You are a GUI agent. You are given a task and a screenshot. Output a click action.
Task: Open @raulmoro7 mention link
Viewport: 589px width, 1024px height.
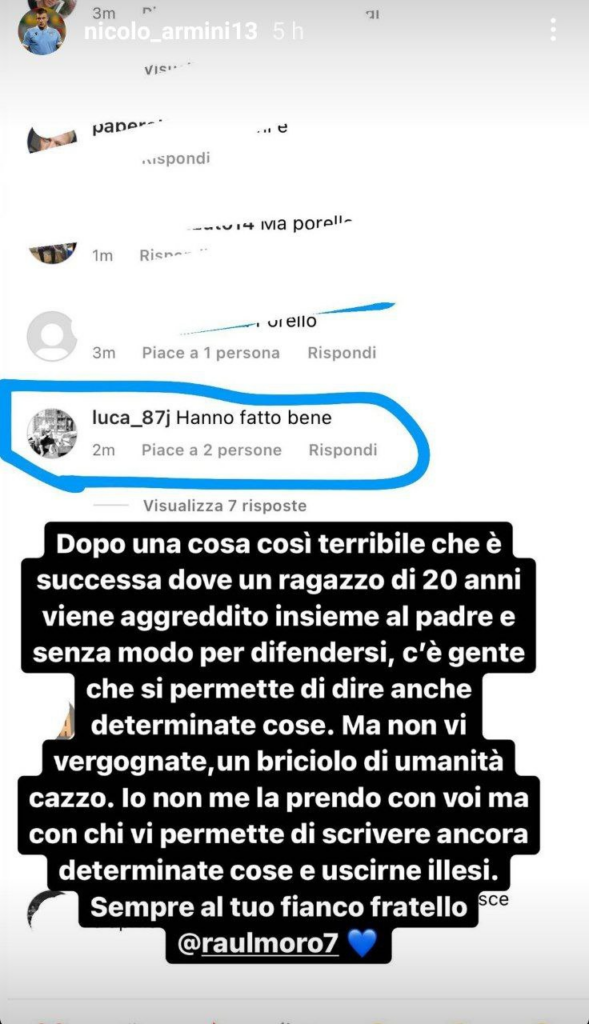(258, 944)
